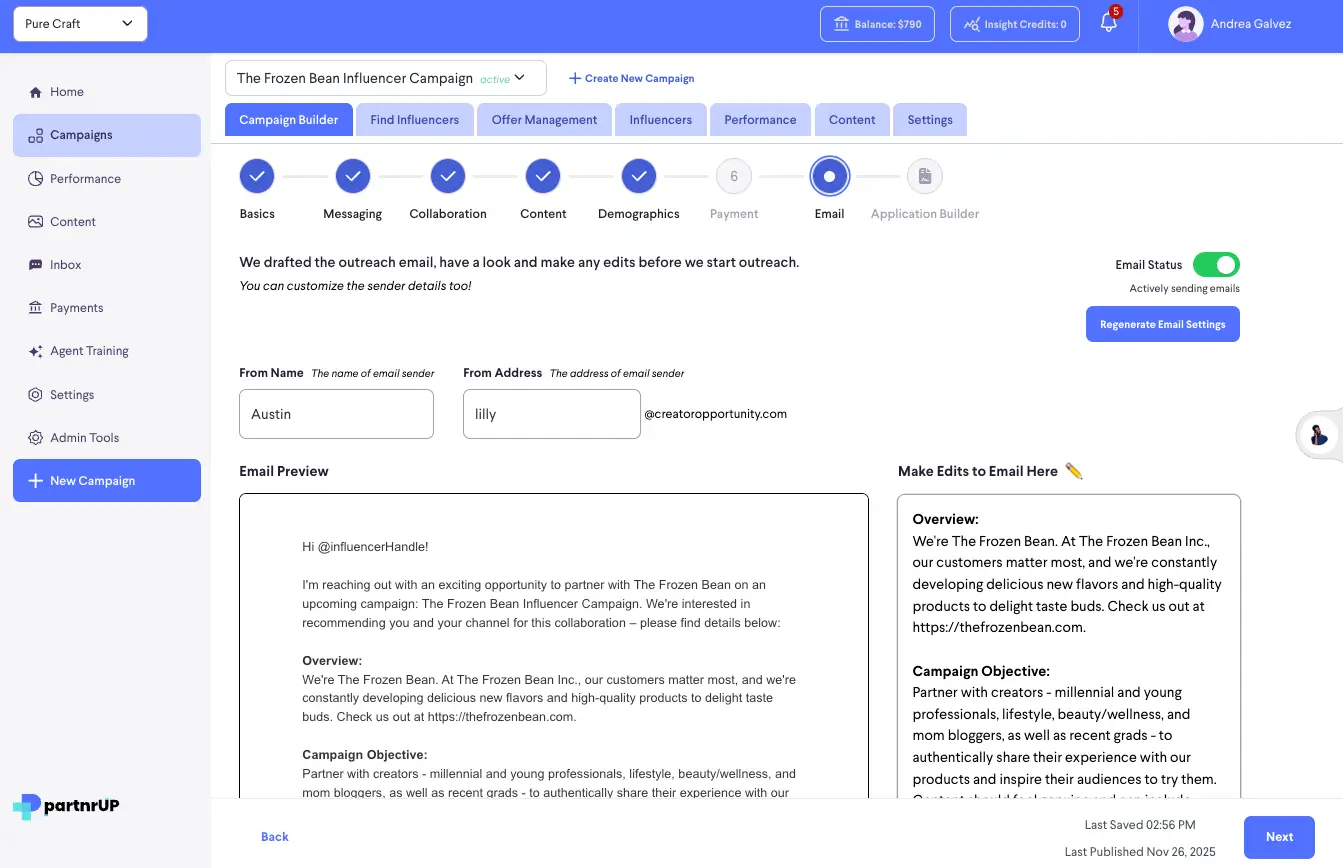Image resolution: width=1343 pixels, height=868 pixels.
Task: Jump to the Payment step in the stepper
Action: point(734,175)
